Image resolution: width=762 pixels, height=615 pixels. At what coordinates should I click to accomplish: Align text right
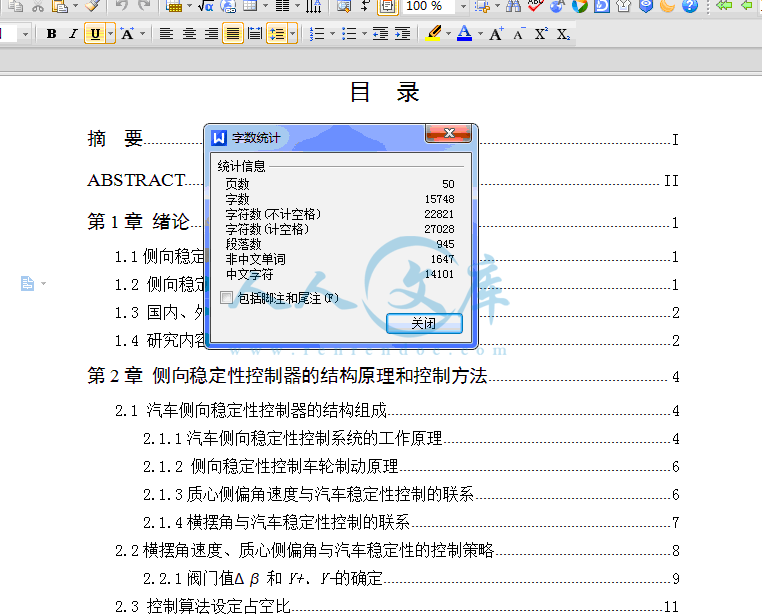(x=210, y=34)
